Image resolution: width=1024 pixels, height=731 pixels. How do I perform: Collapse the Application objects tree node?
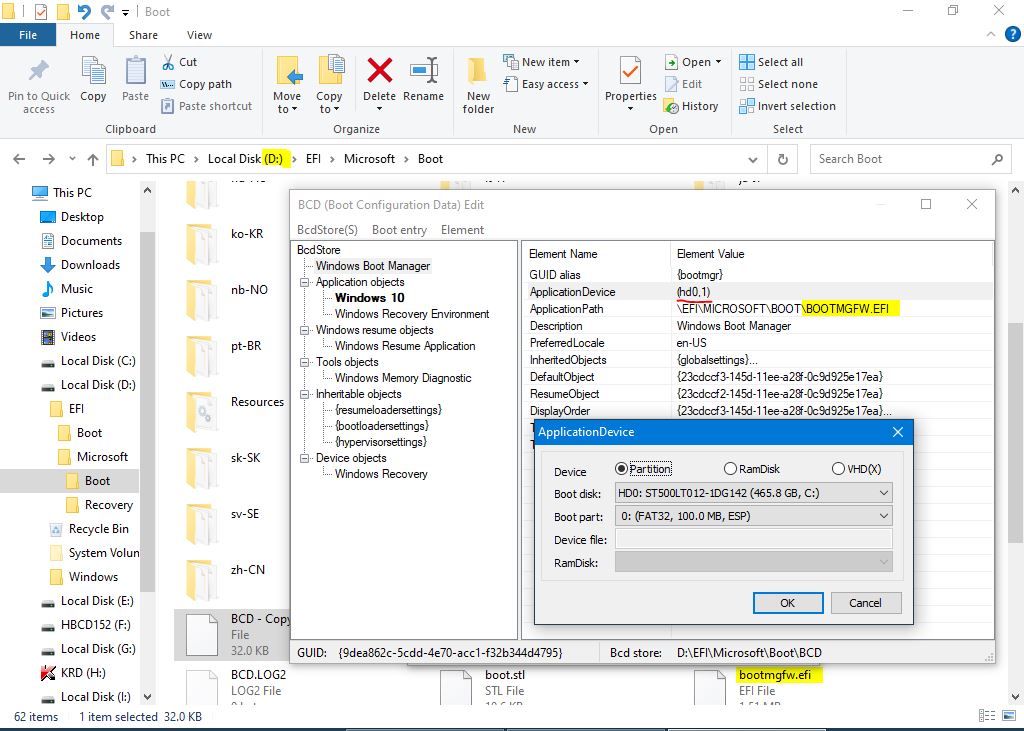(x=305, y=282)
